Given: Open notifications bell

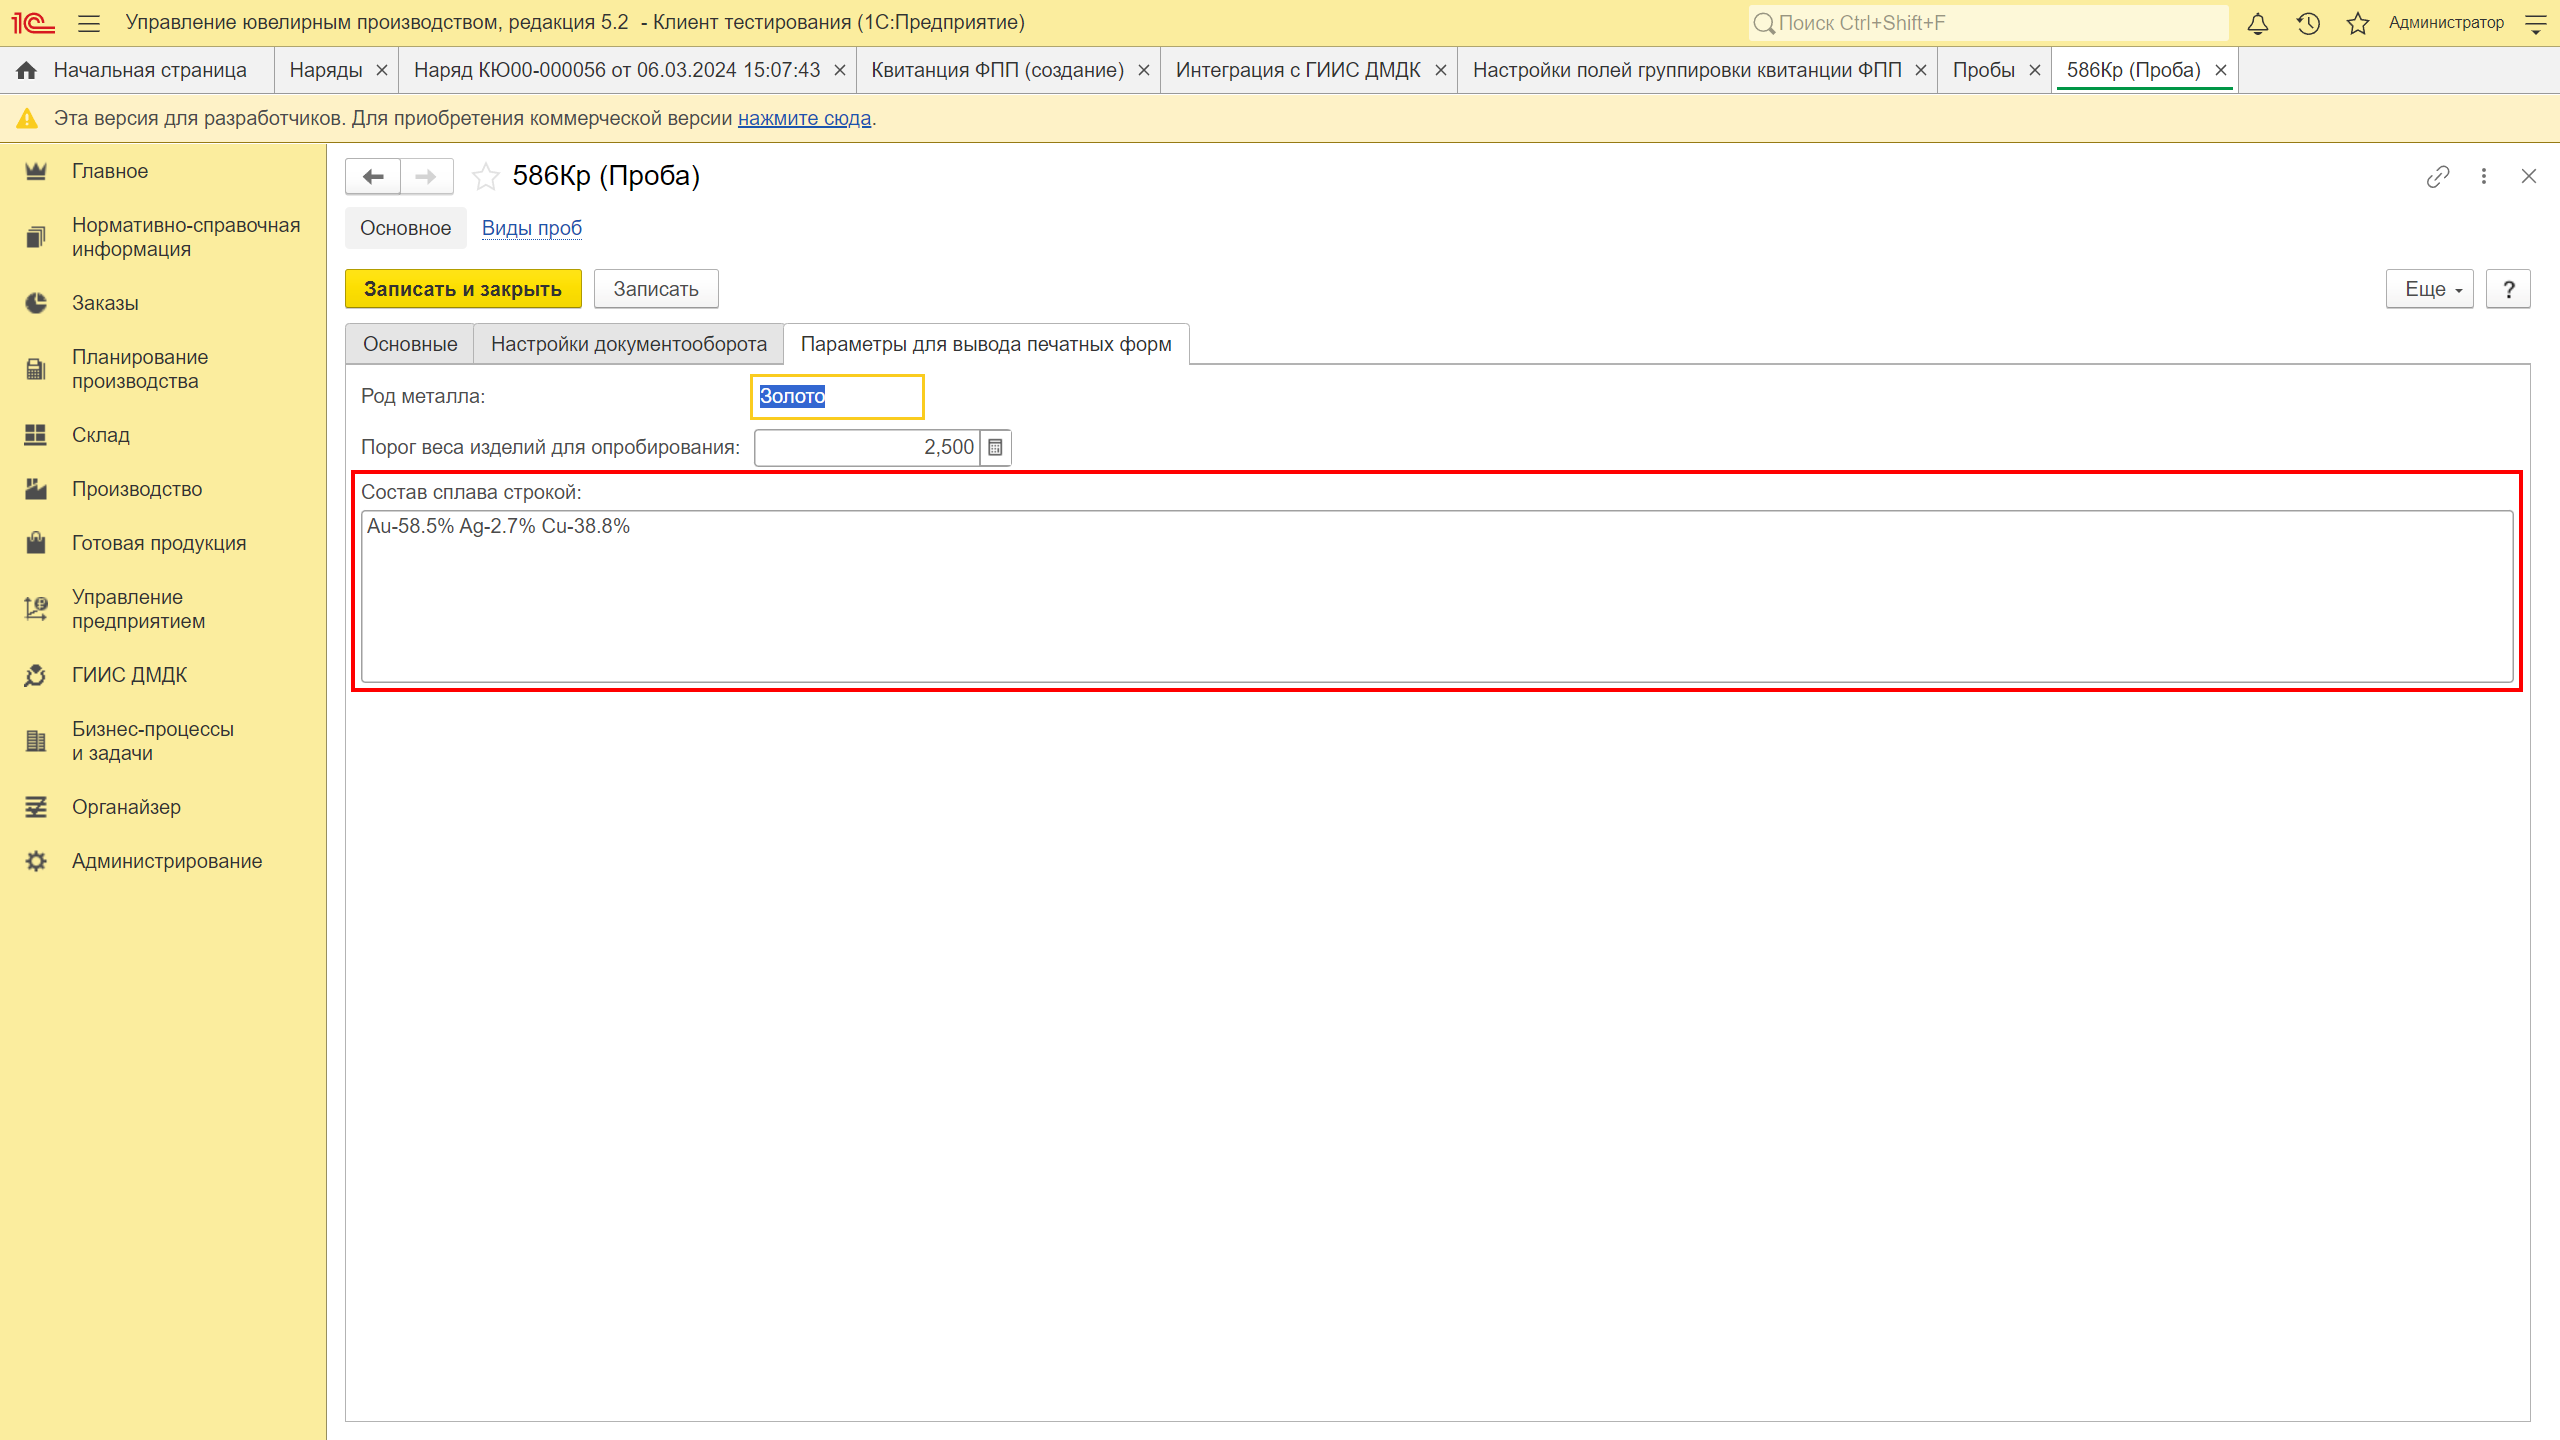Looking at the screenshot, I should point(2258,23).
